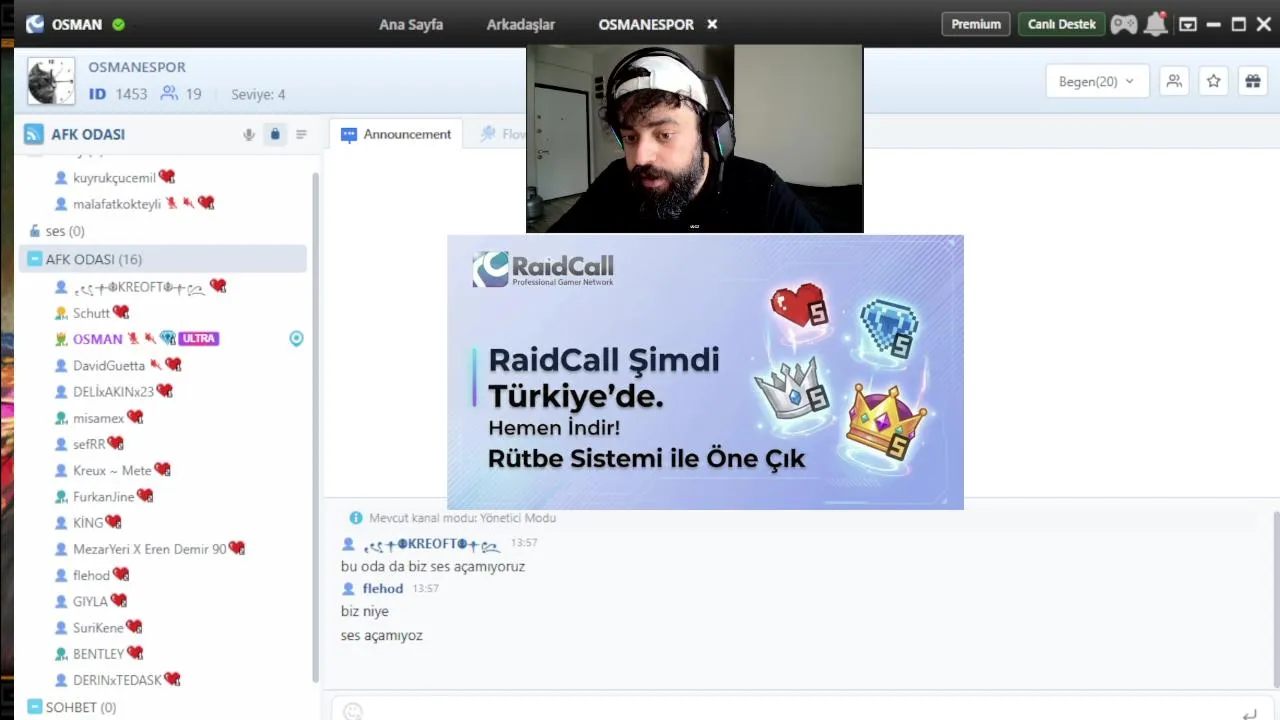This screenshot has width=1280, height=720.
Task: Click the heart badge icon in banner
Action: click(x=799, y=305)
